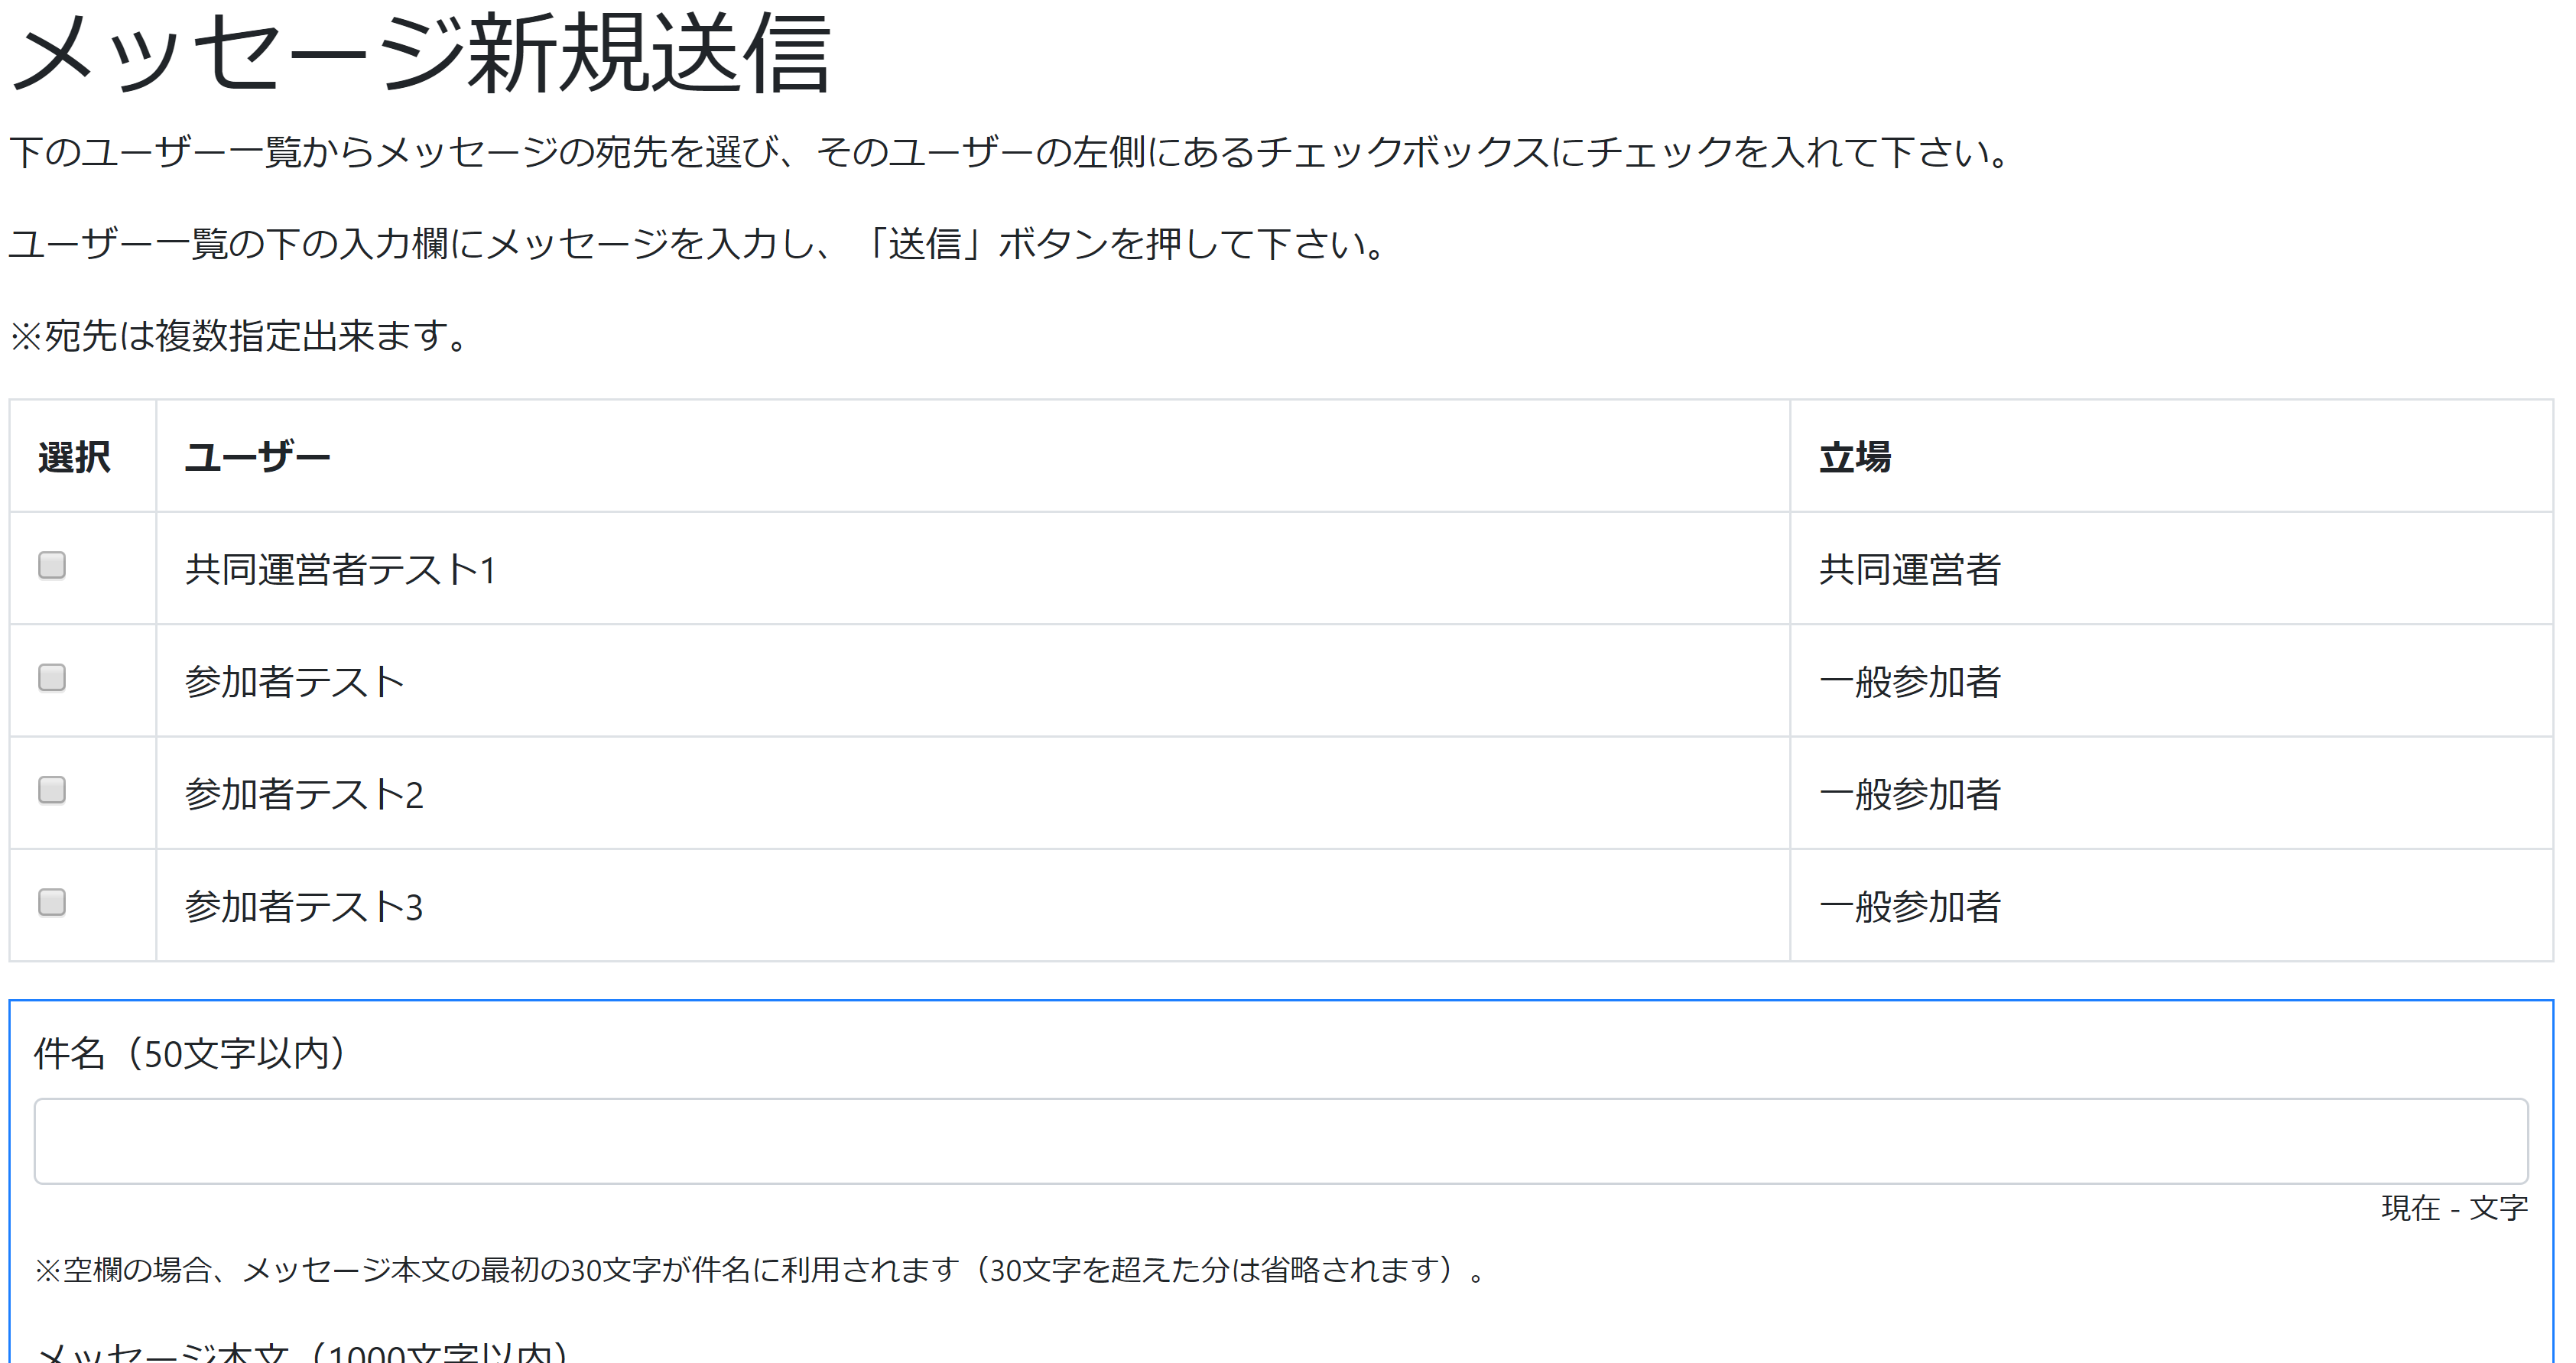
Task: Click the 選択 column header
Action: pyautogui.click(x=73, y=458)
